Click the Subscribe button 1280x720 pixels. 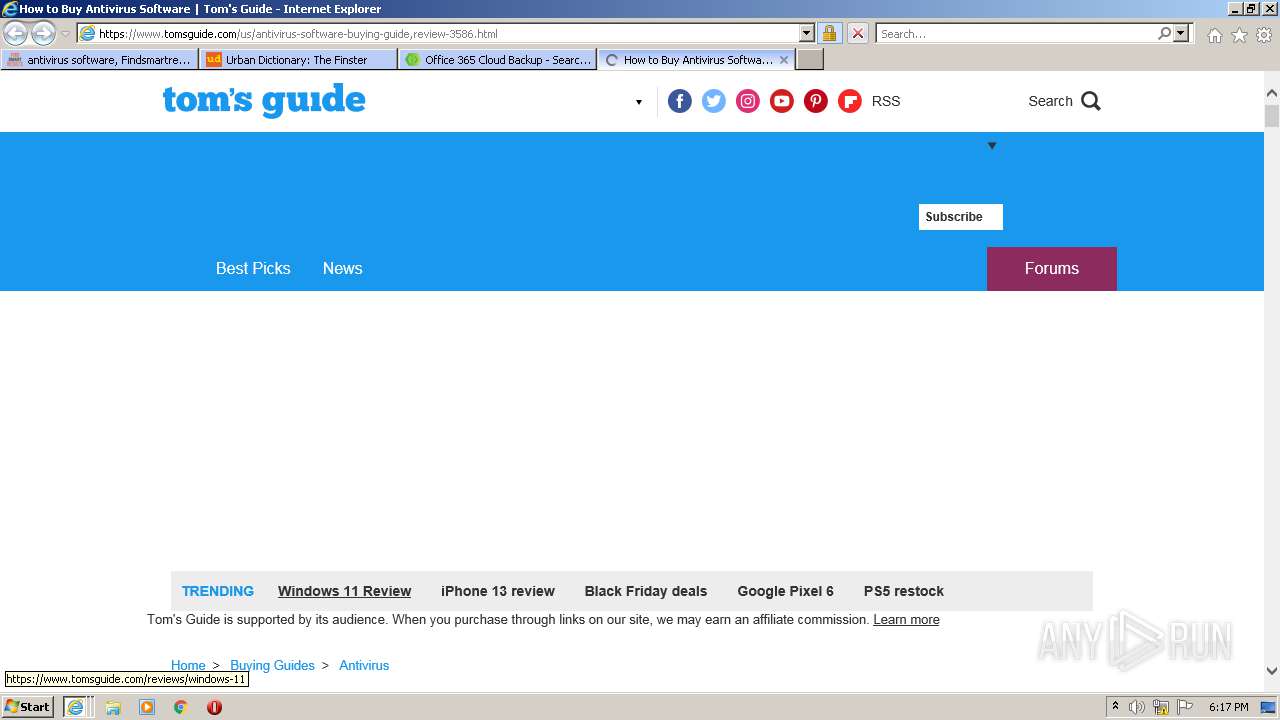pos(961,217)
